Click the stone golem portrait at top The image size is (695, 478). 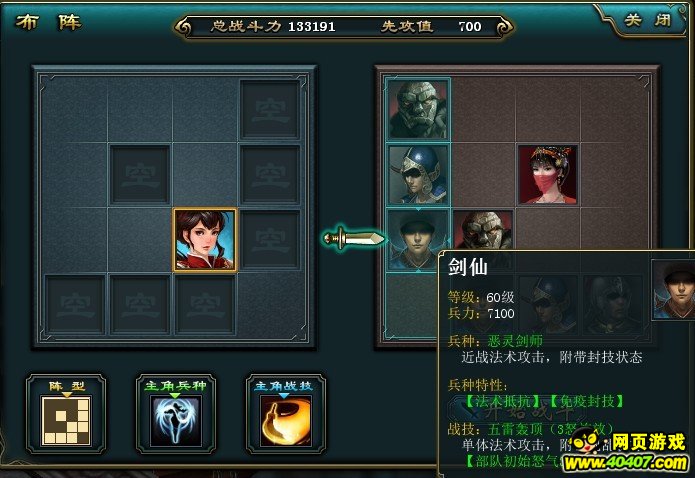click(418, 110)
